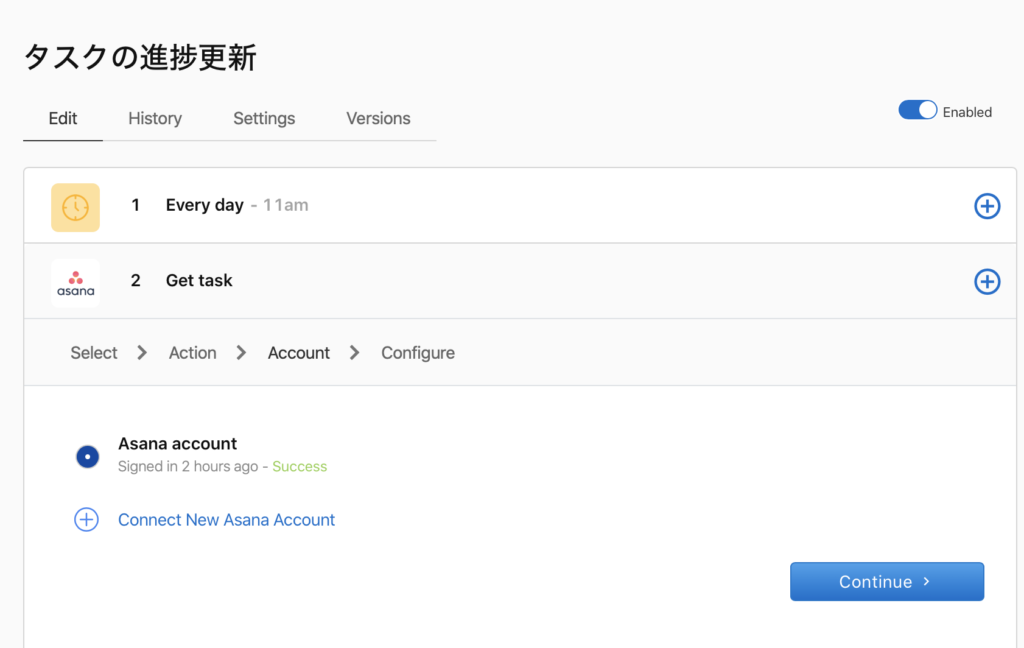Screen dimensions: 1024x648
Task: Jump to the Action breadcrumb step
Action: pyautogui.click(x=192, y=353)
